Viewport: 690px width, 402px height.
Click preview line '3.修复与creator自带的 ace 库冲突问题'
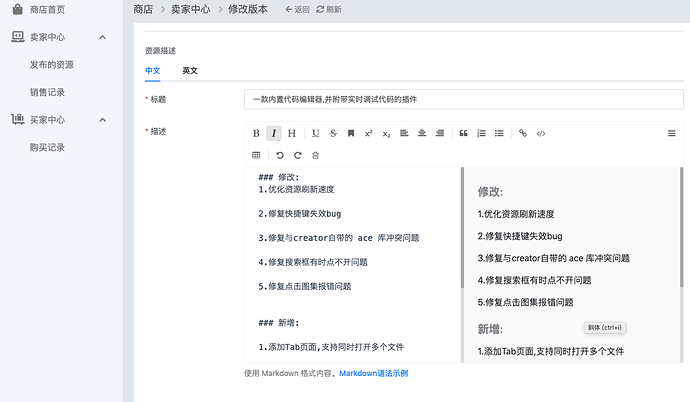[x=554, y=258]
